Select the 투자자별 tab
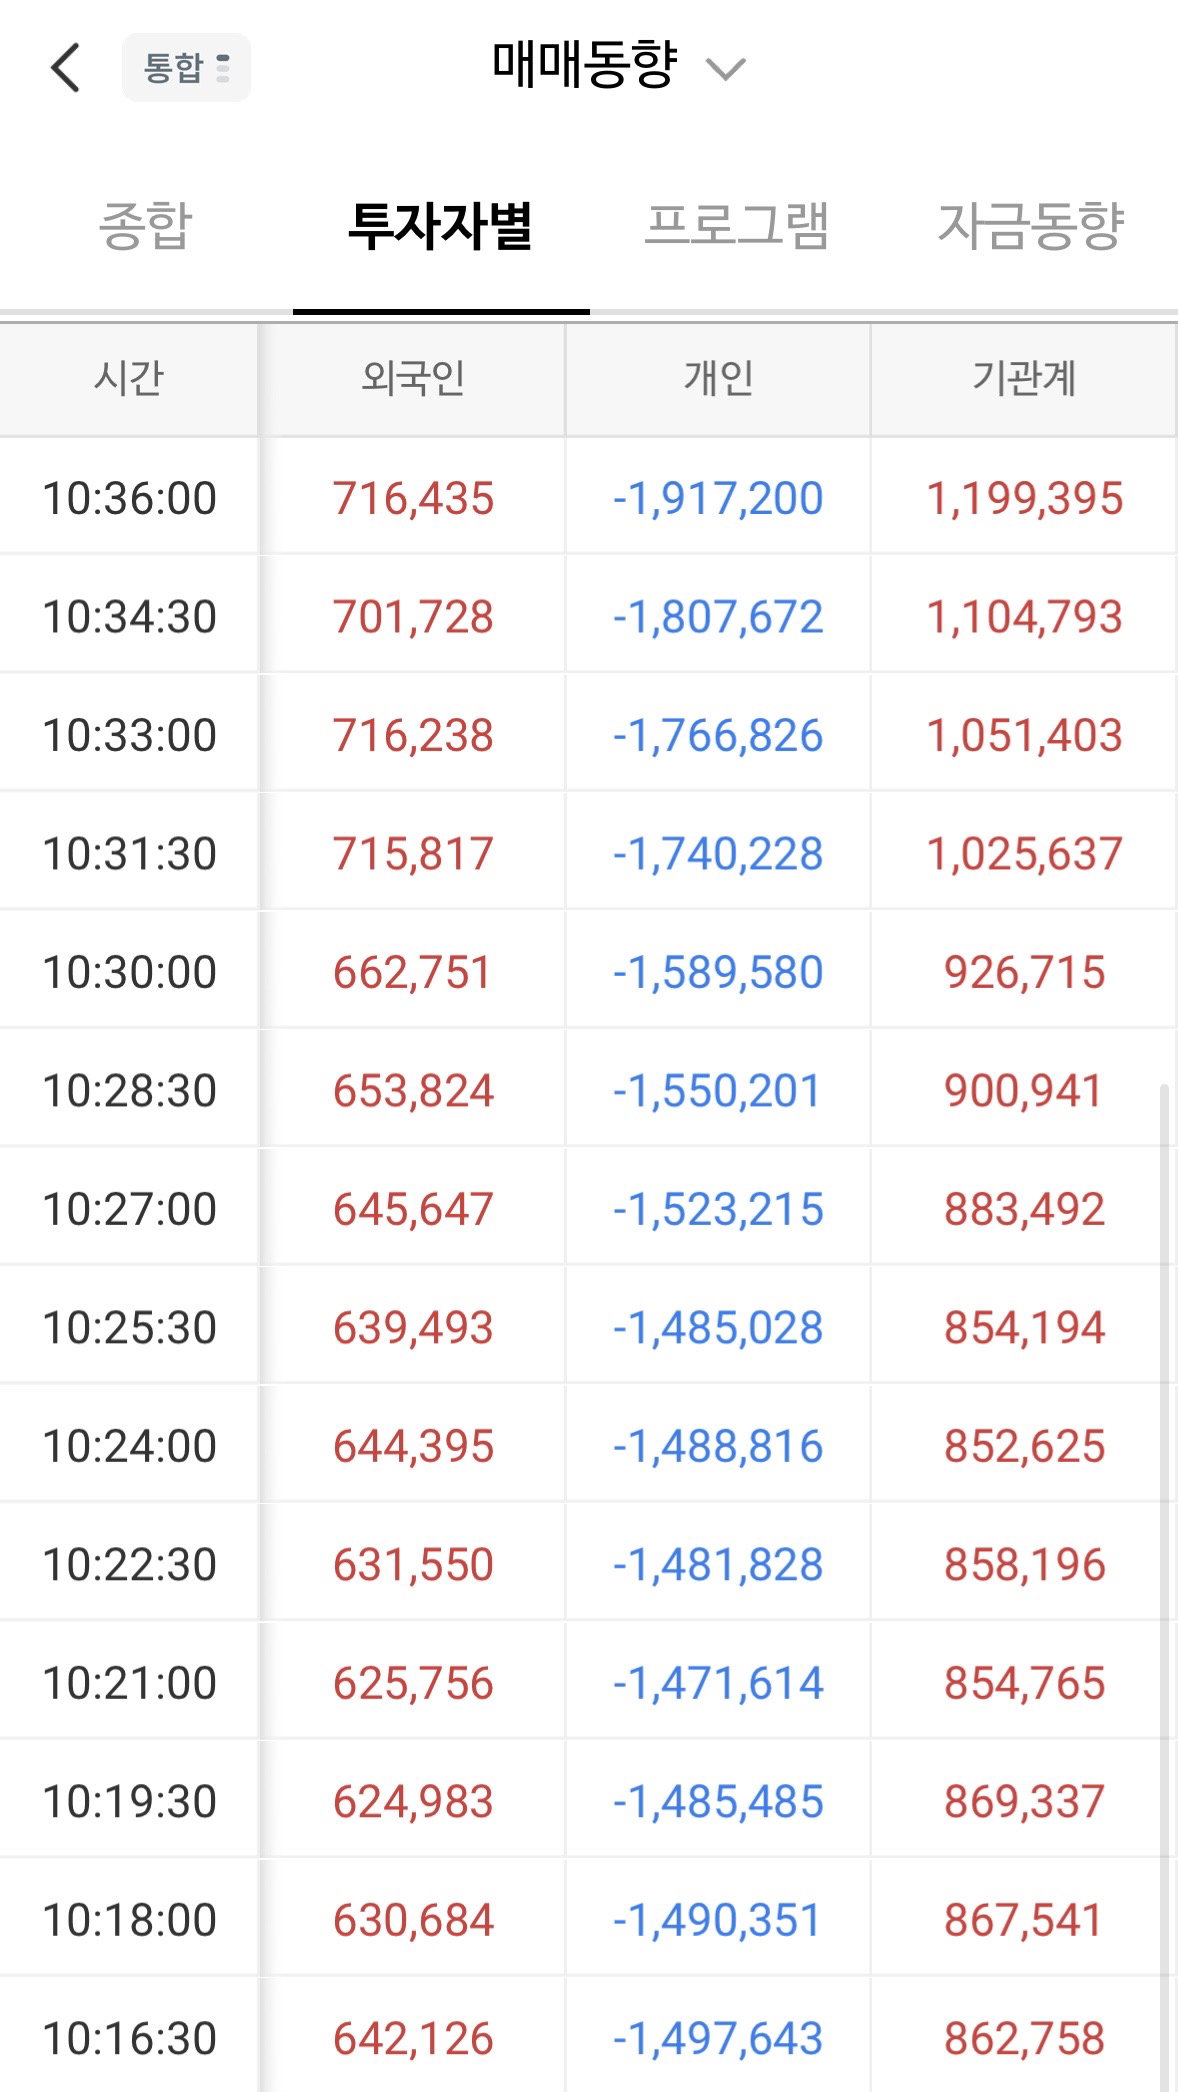Viewport: 1178px width, 2092px height. 440,225
